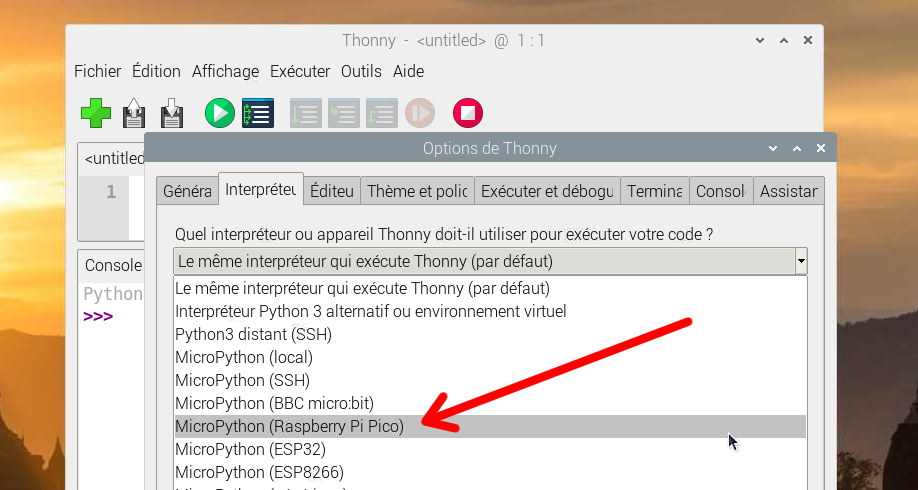Image resolution: width=918 pixels, height=490 pixels.
Task: Maximize Options de Thonny dialog with up chevron
Action: (797, 149)
